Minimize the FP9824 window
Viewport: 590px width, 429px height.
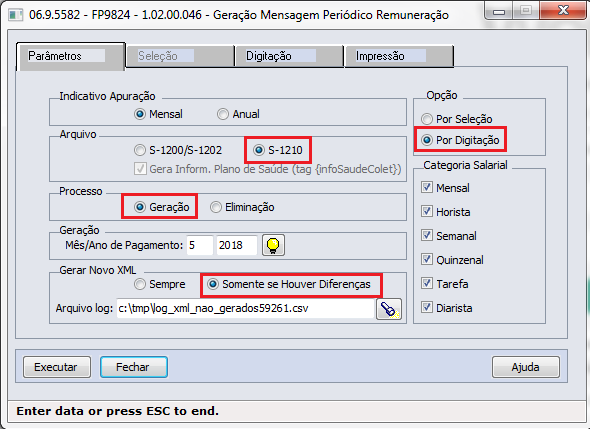click(499, 11)
